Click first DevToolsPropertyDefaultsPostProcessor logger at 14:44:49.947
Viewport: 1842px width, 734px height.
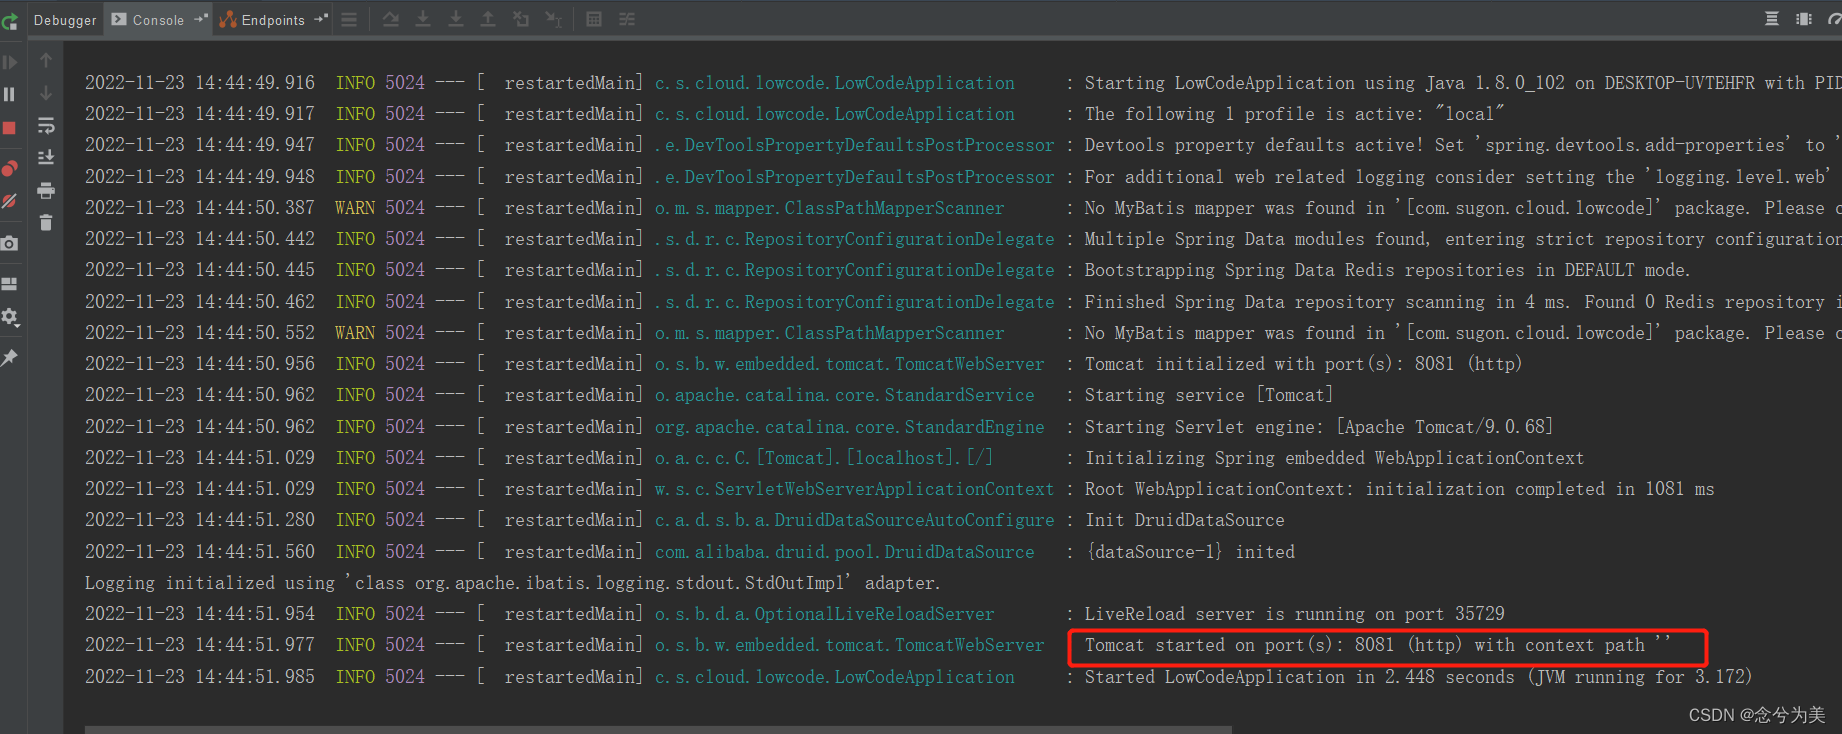(854, 145)
